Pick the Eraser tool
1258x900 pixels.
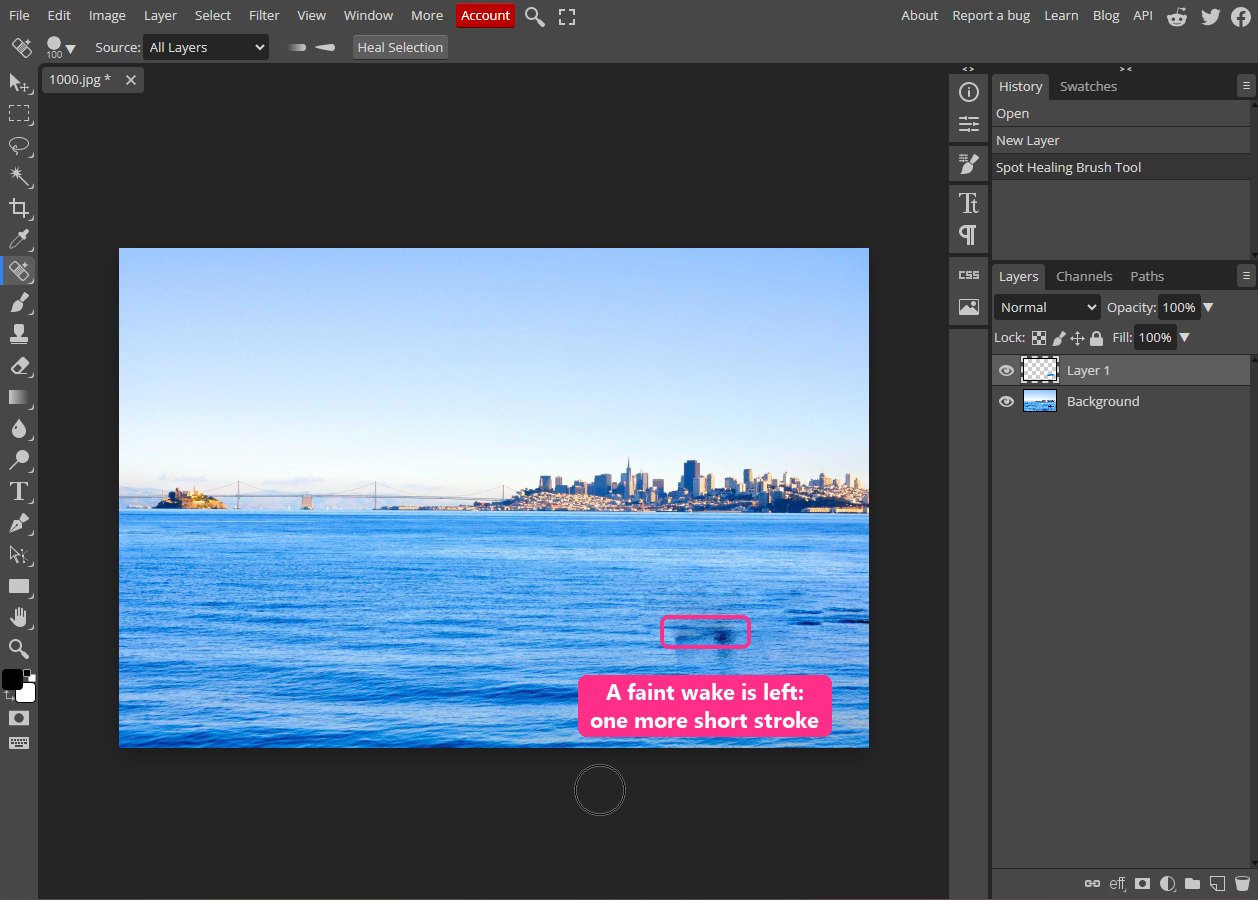pos(19,366)
